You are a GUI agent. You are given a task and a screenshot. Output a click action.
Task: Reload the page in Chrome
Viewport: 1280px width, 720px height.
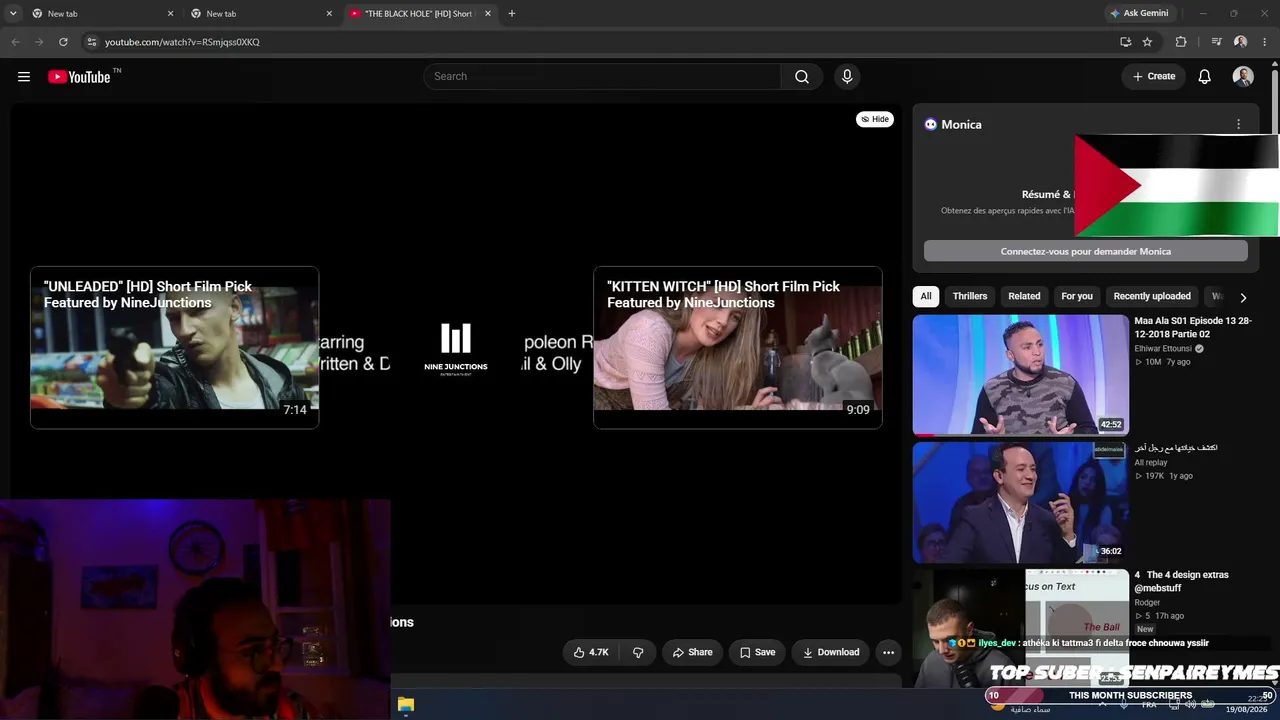tap(63, 42)
